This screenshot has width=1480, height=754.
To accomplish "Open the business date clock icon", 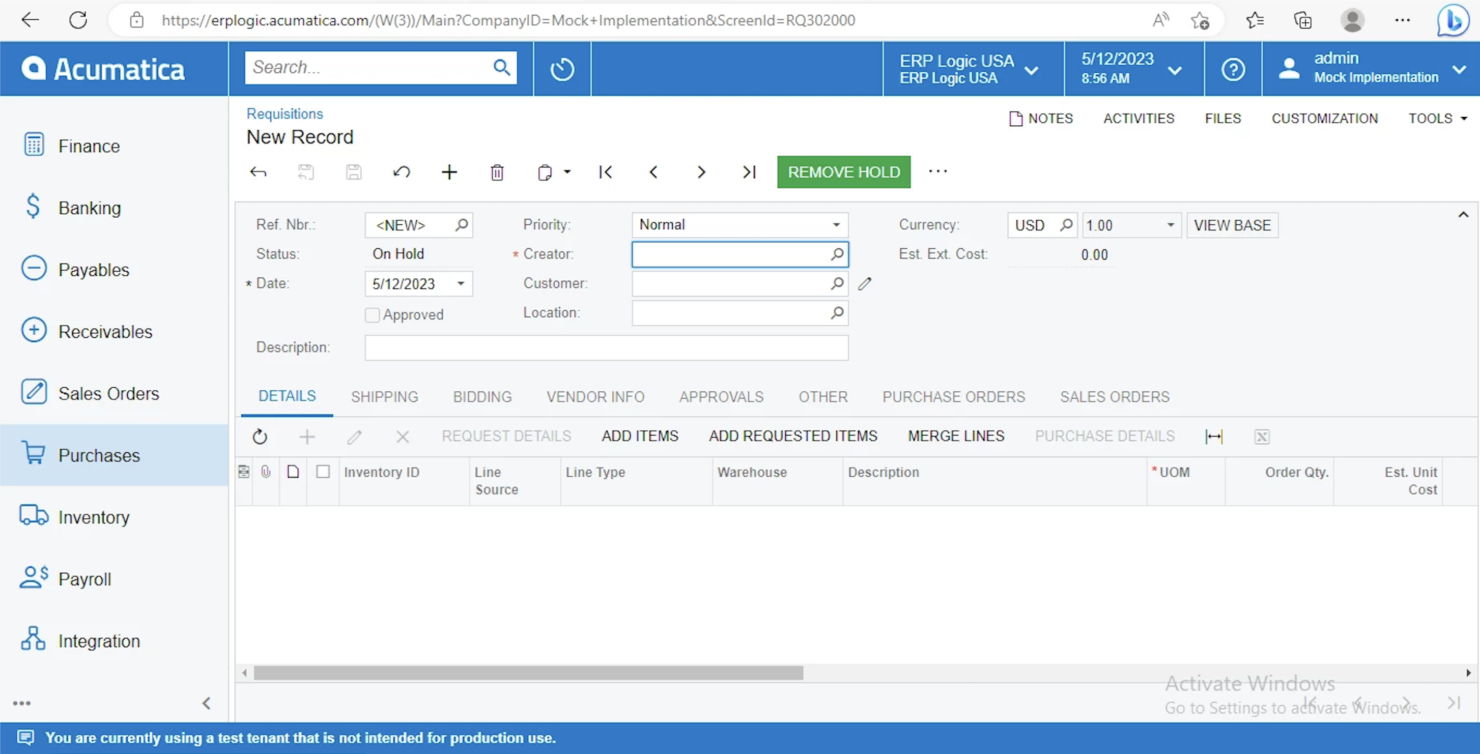I will (561, 68).
